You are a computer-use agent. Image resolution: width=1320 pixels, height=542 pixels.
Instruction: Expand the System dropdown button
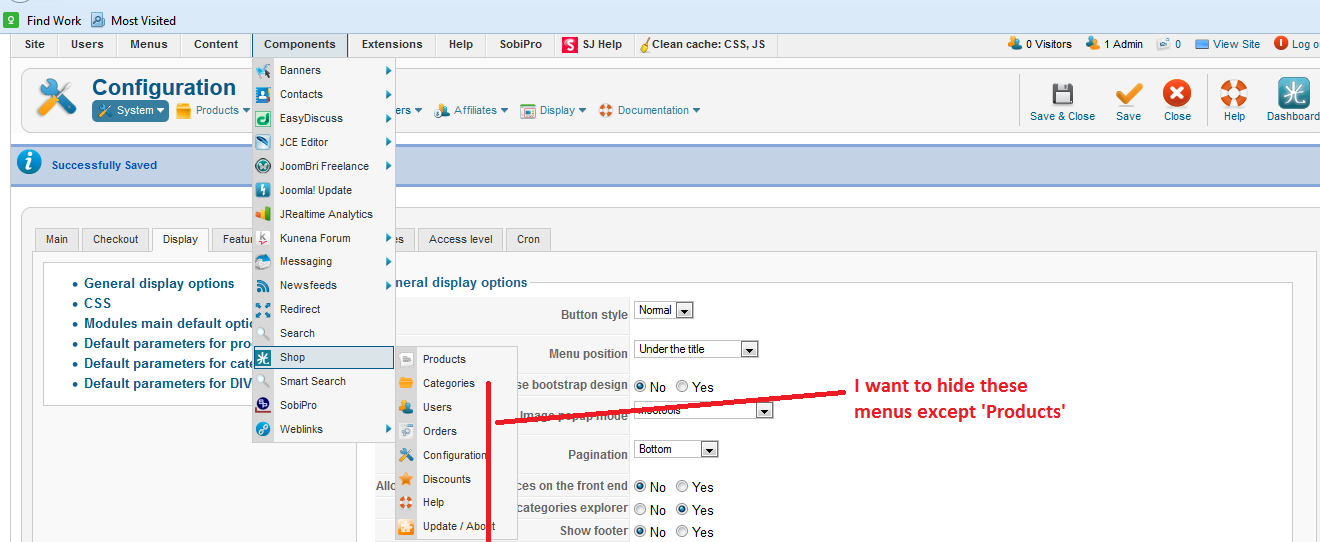(130, 111)
